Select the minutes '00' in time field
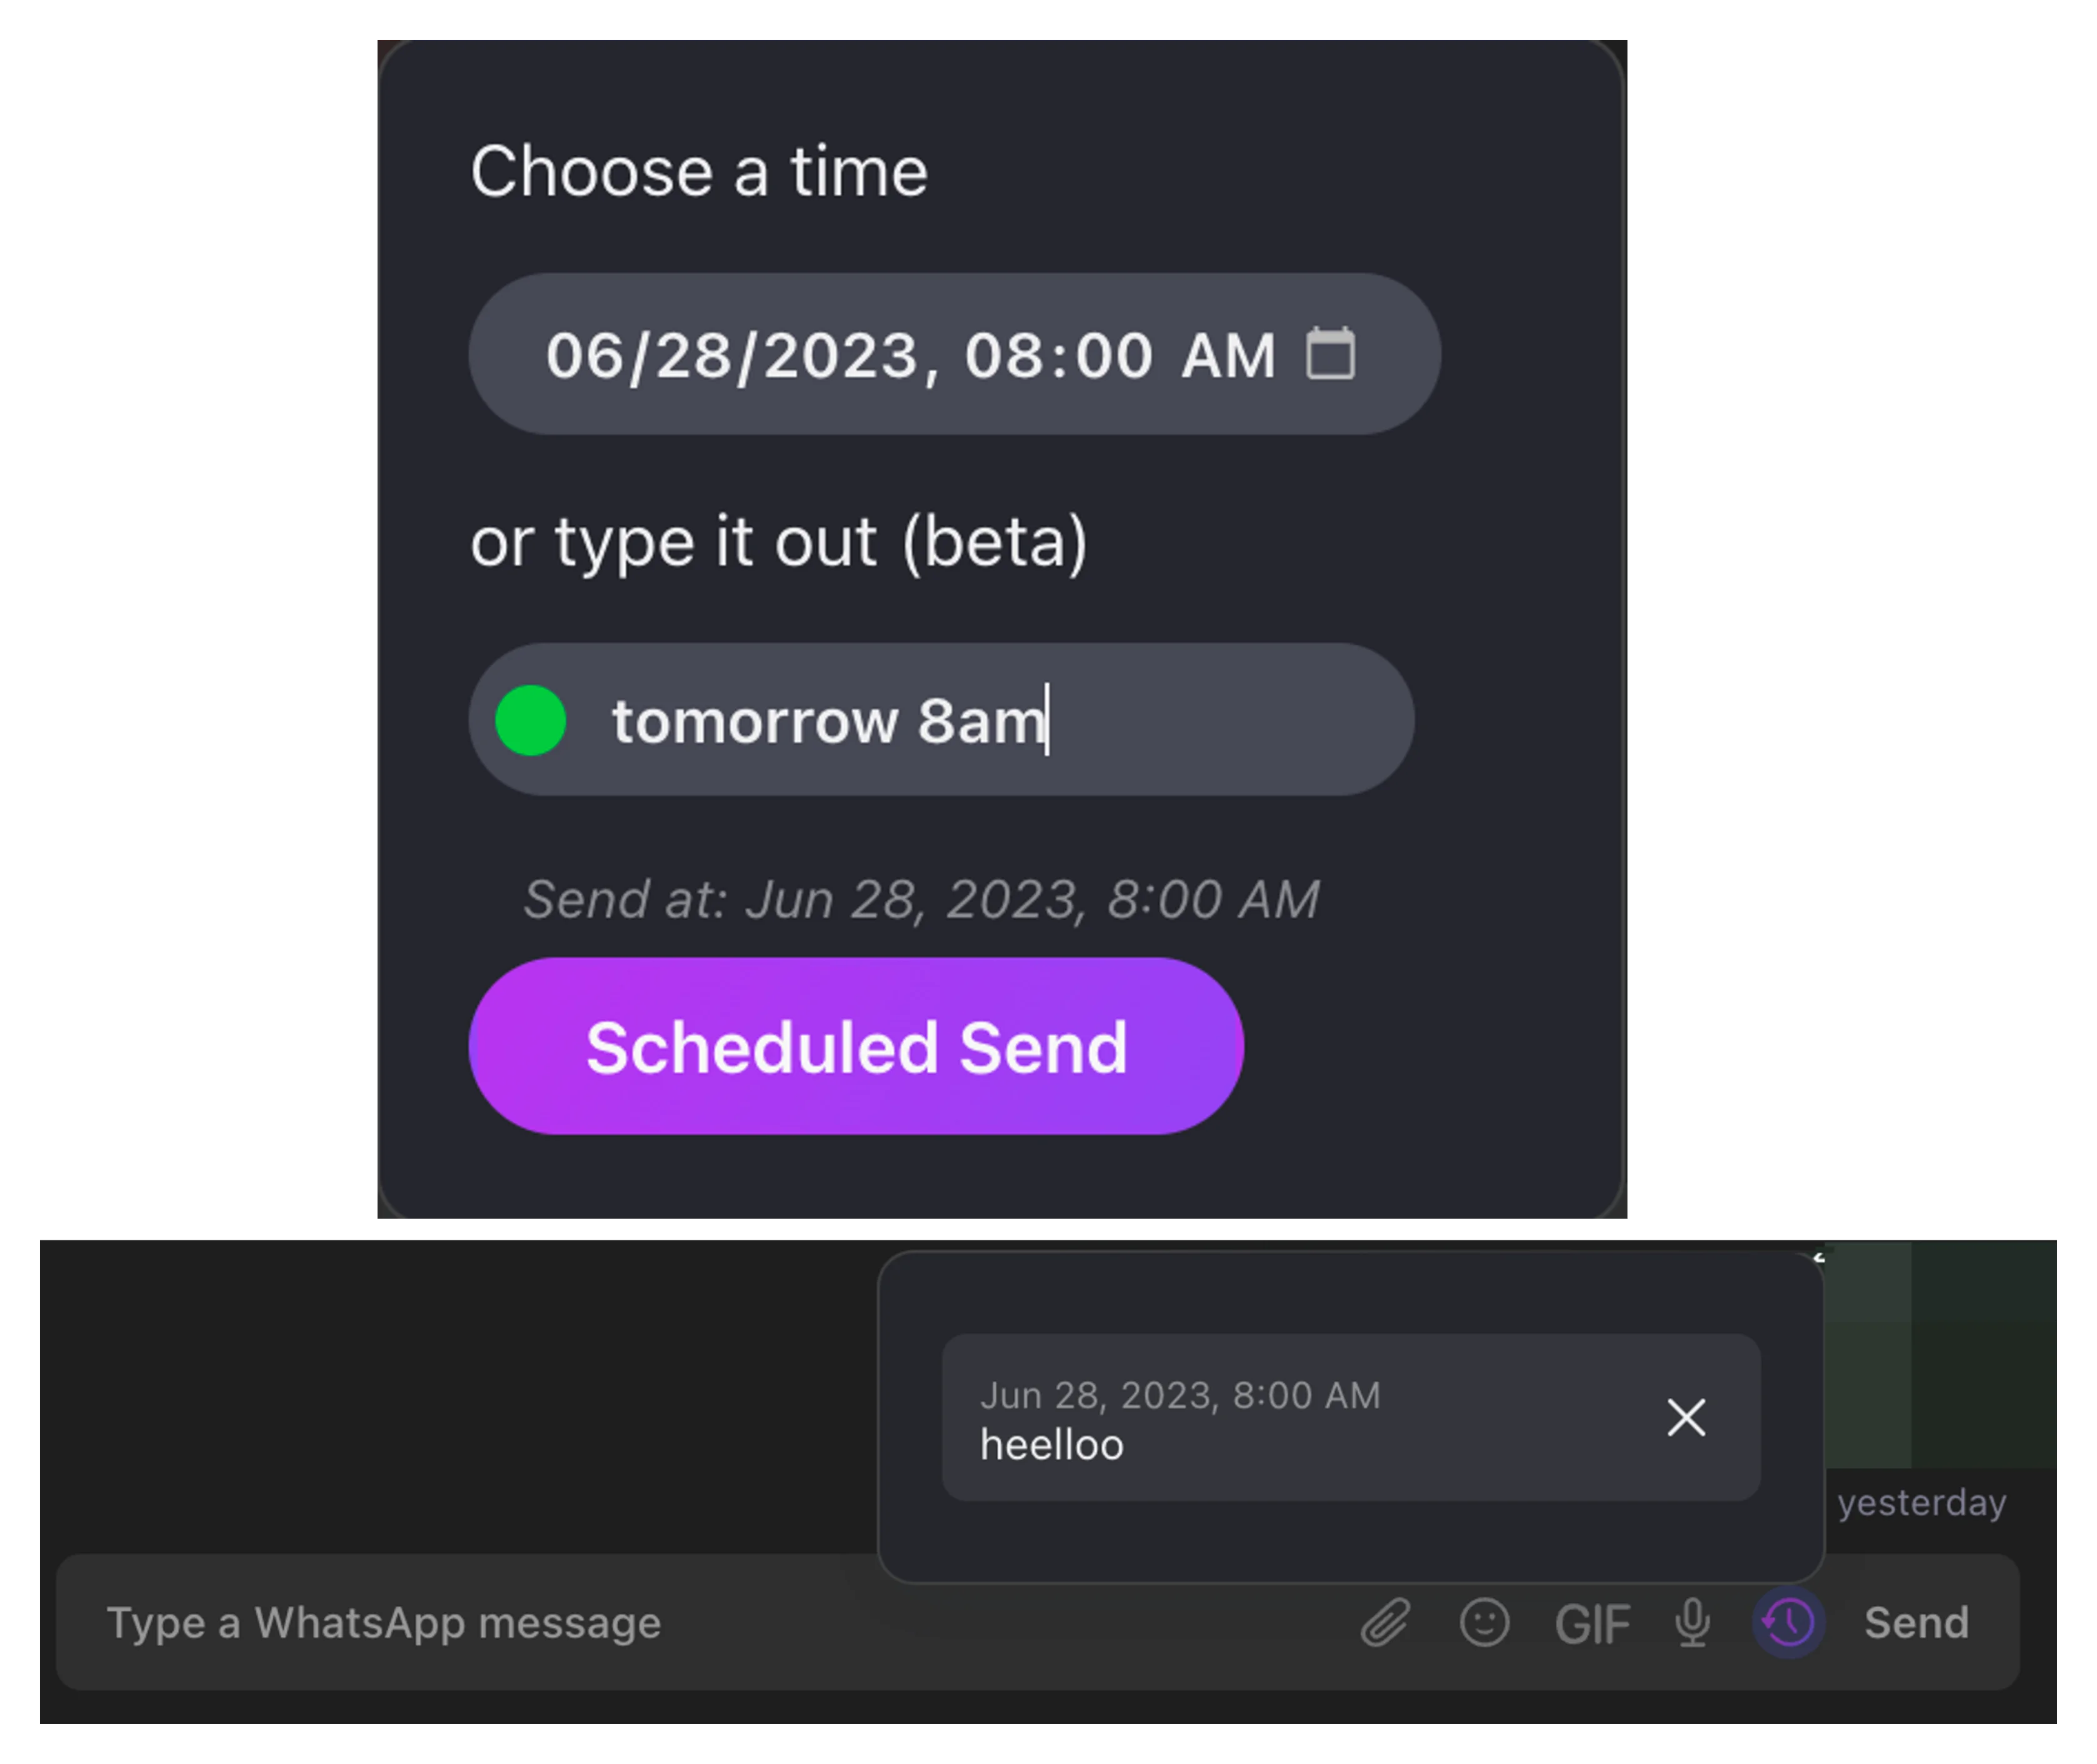This screenshot has width=2097, height=1764. click(x=1115, y=356)
